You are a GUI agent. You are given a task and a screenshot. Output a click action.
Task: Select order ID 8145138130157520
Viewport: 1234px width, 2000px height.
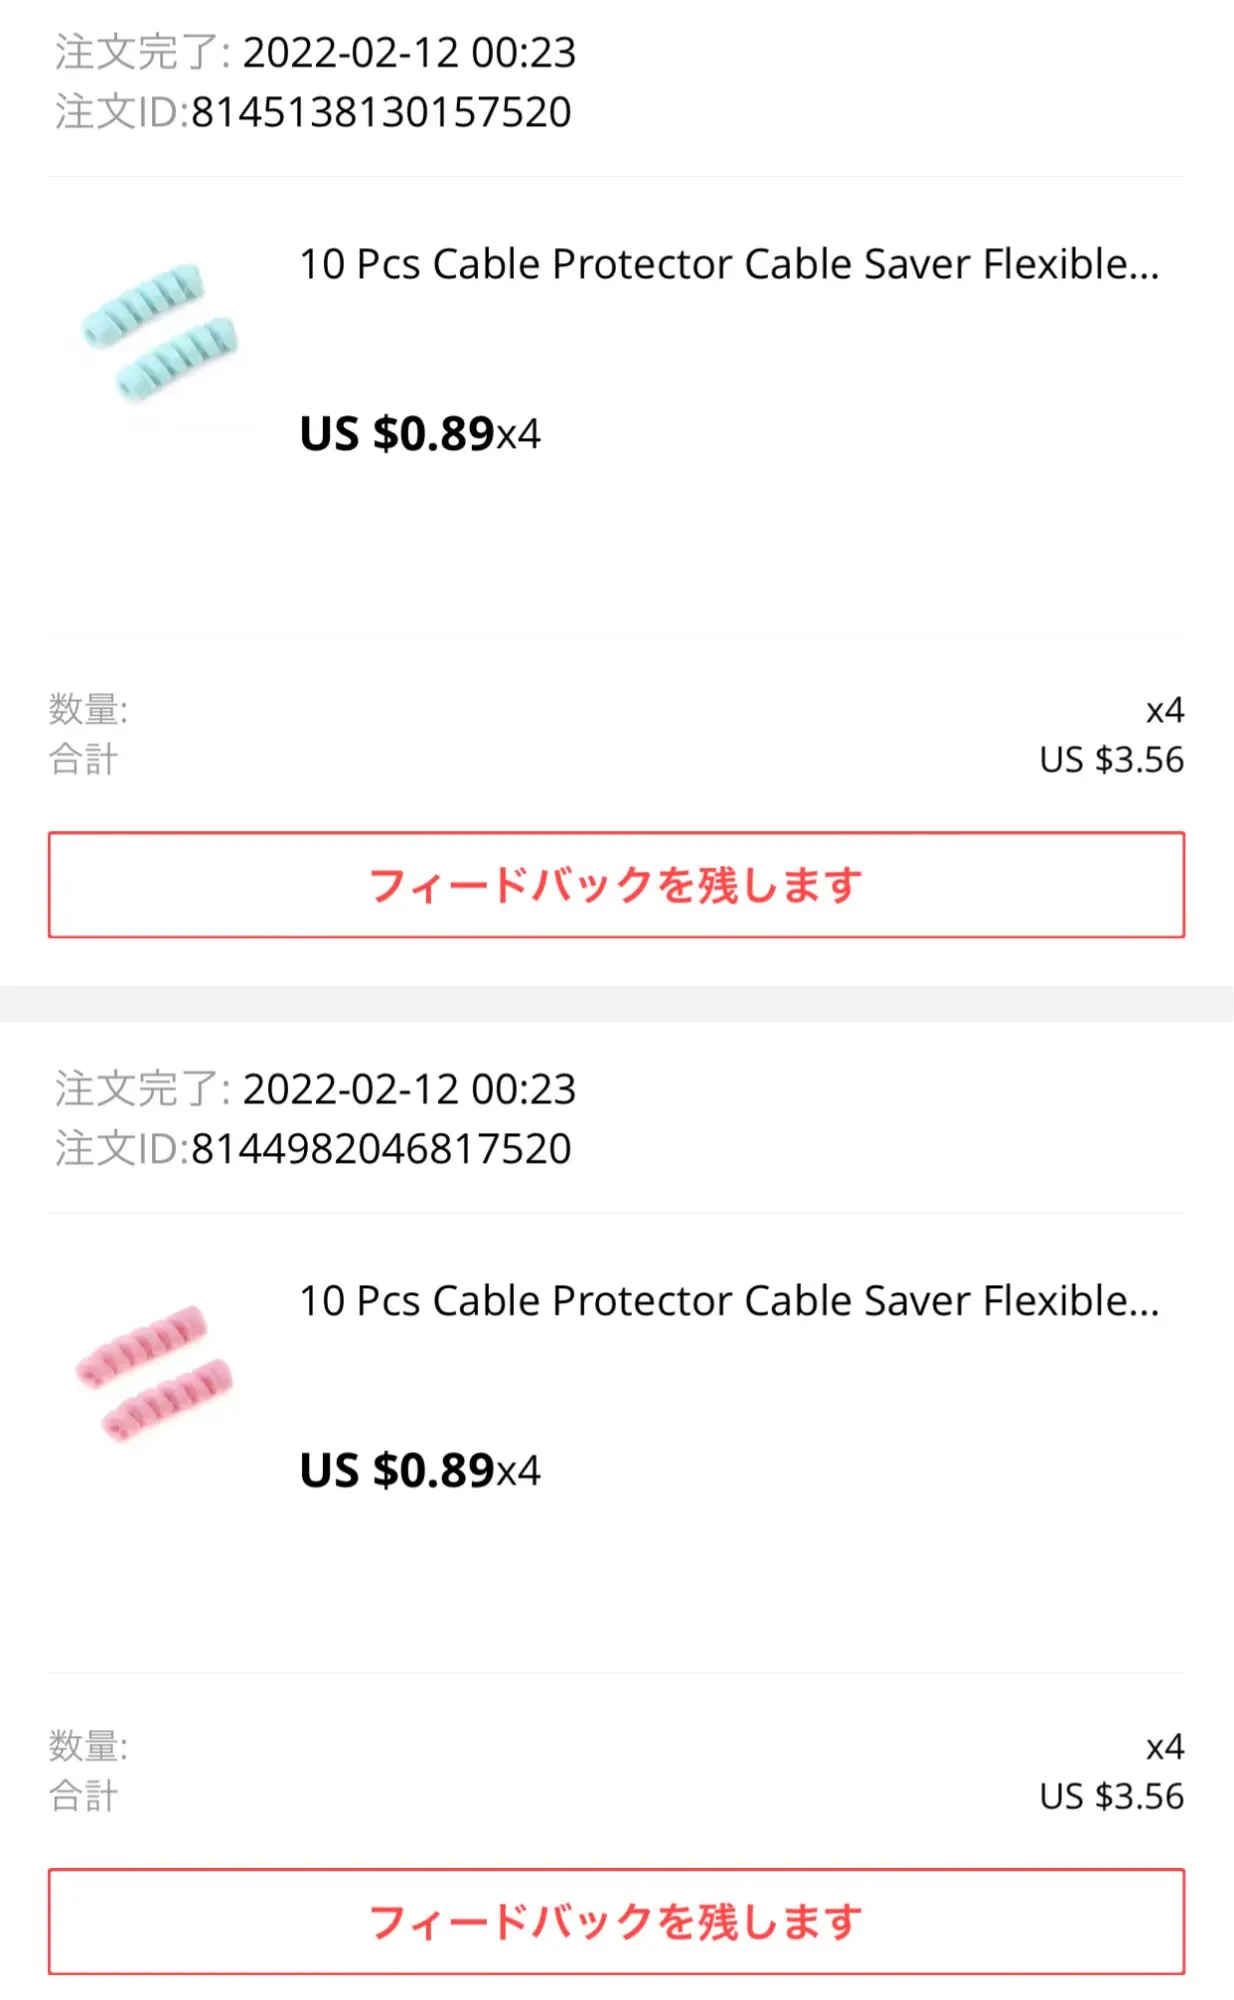[x=381, y=112]
